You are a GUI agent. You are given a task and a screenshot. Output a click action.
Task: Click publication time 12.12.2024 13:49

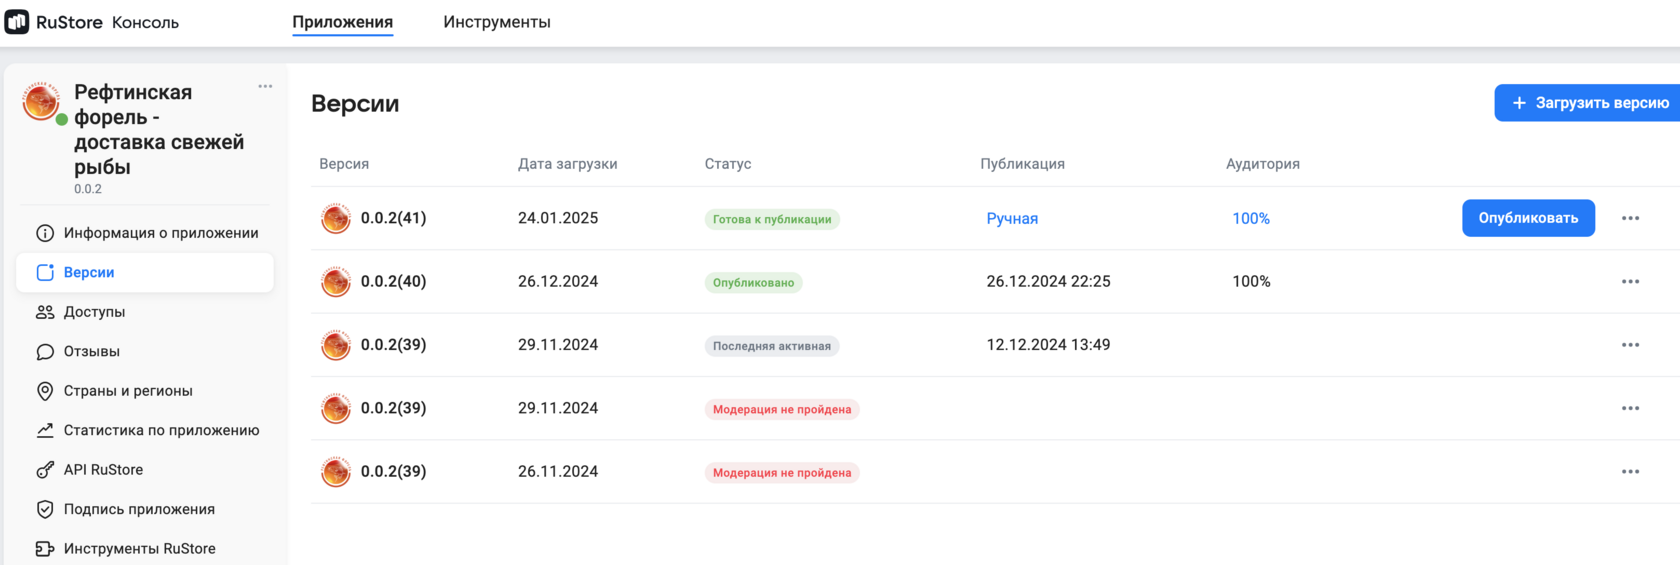point(1048,345)
